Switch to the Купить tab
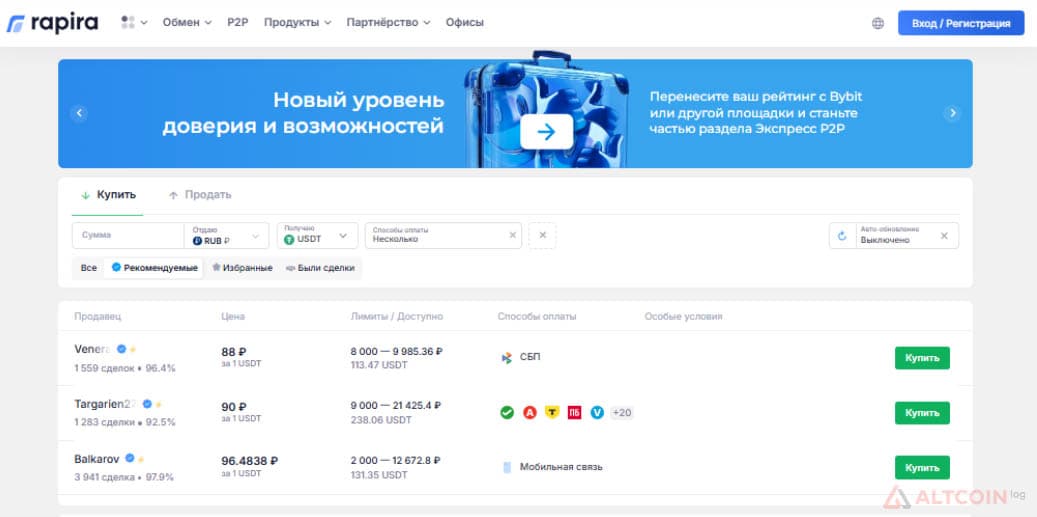 (108, 195)
